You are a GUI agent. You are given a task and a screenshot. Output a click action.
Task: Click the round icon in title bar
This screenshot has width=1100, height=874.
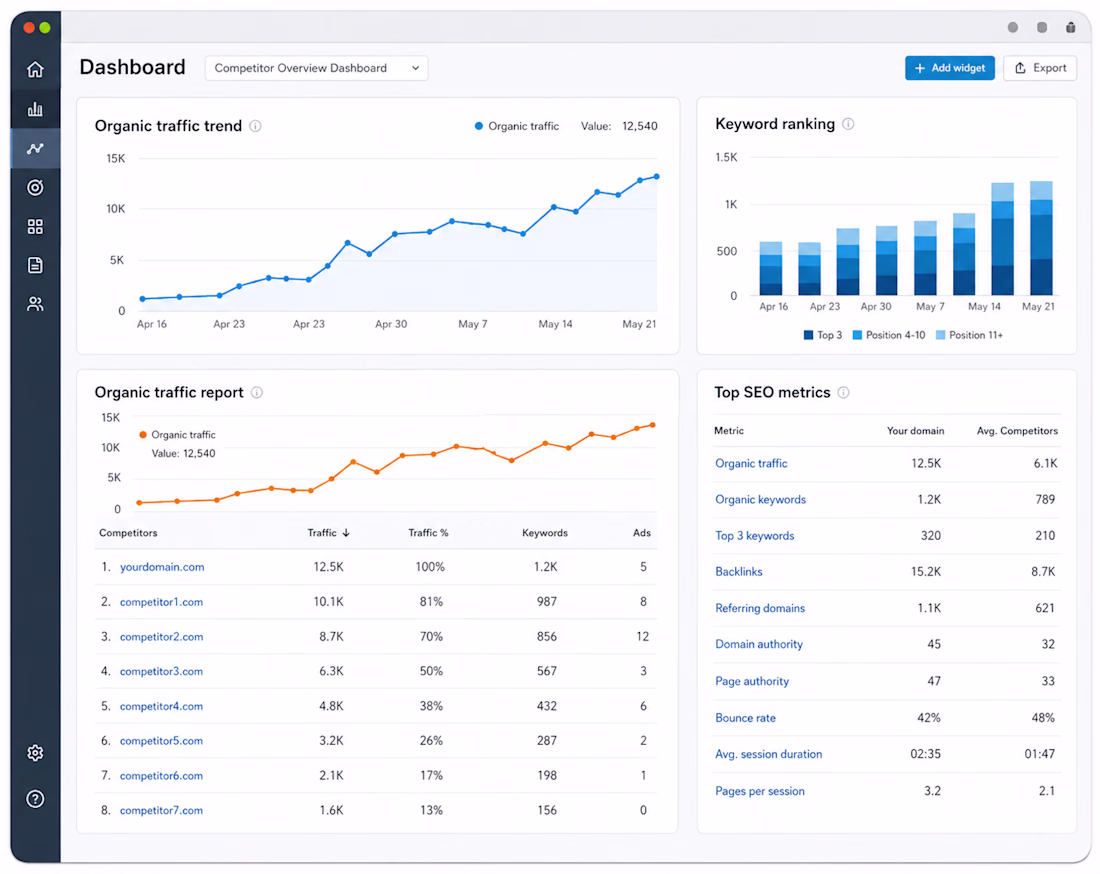point(1012,27)
